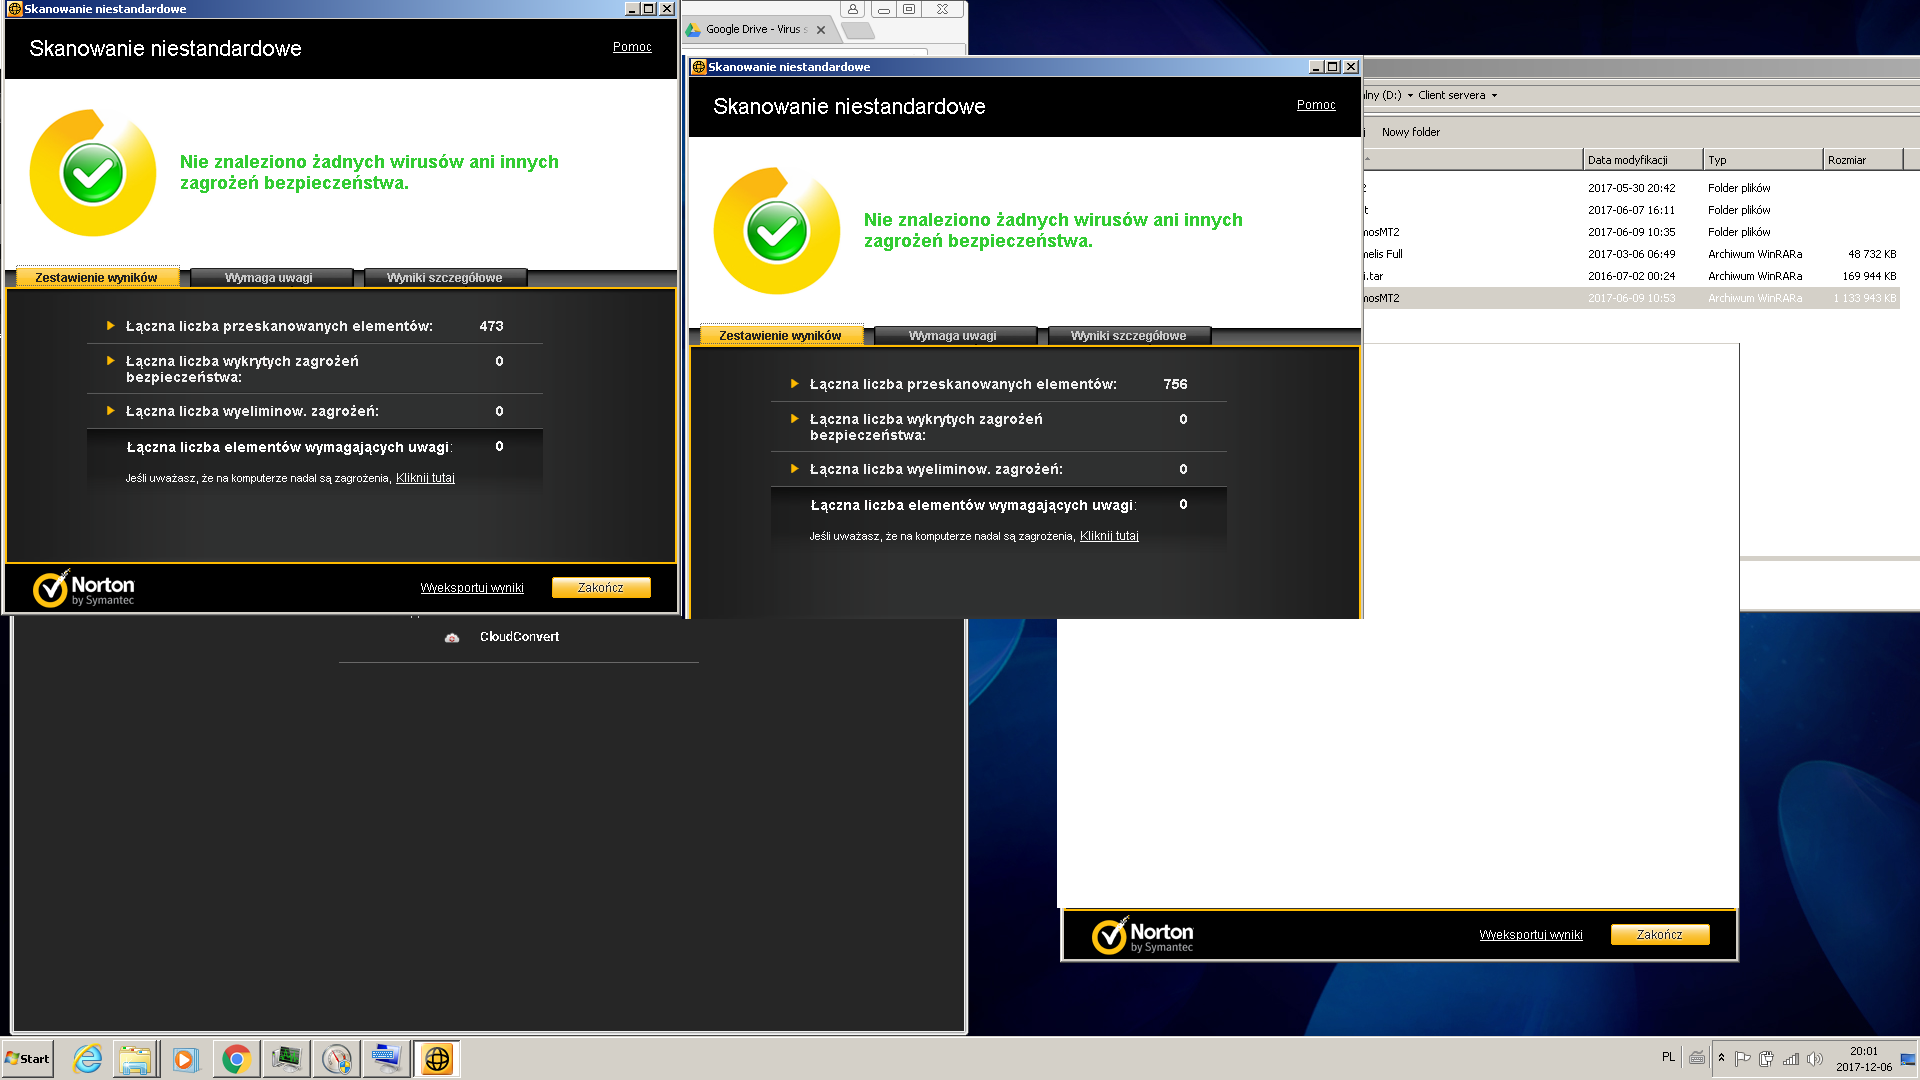The width and height of the screenshot is (1920, 1080).
Task: Click Zakończ button in 473-item window
Action: tap(601, 588)
